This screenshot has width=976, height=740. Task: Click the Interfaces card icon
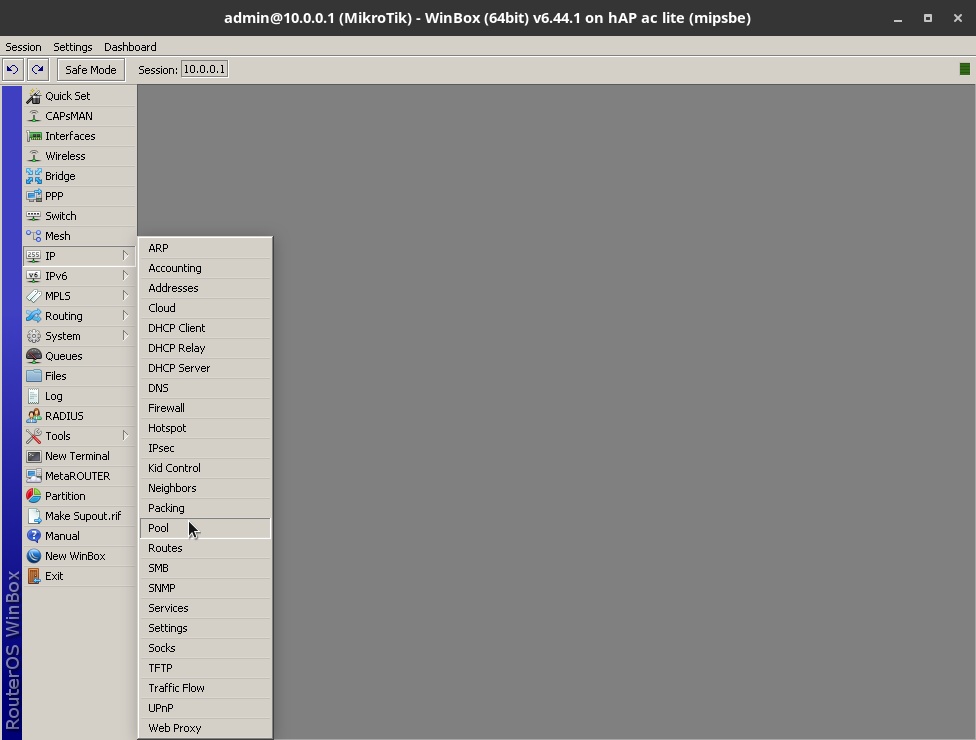(x=34, y=136)
